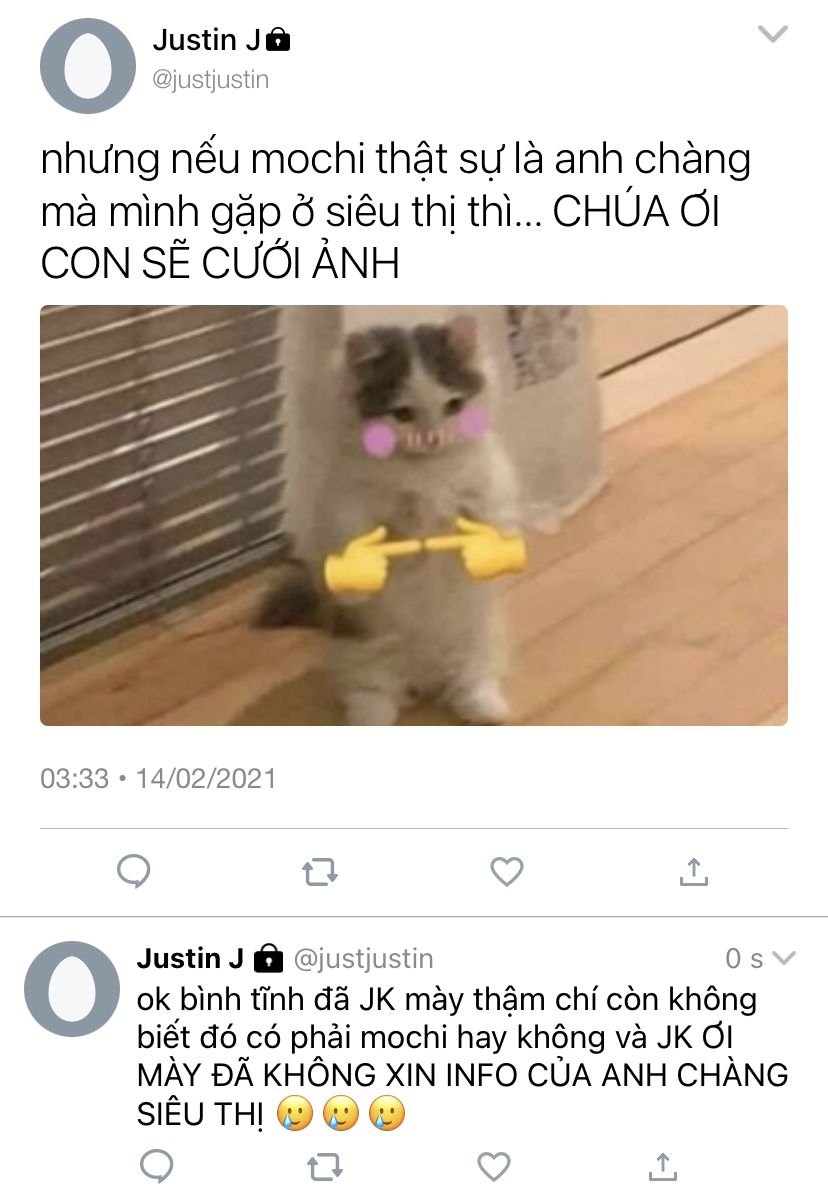Viewport: 828px width, 1204px height.
Task: Click the display name Justin J in the main tweet
Action: click(x=207, y=40)
